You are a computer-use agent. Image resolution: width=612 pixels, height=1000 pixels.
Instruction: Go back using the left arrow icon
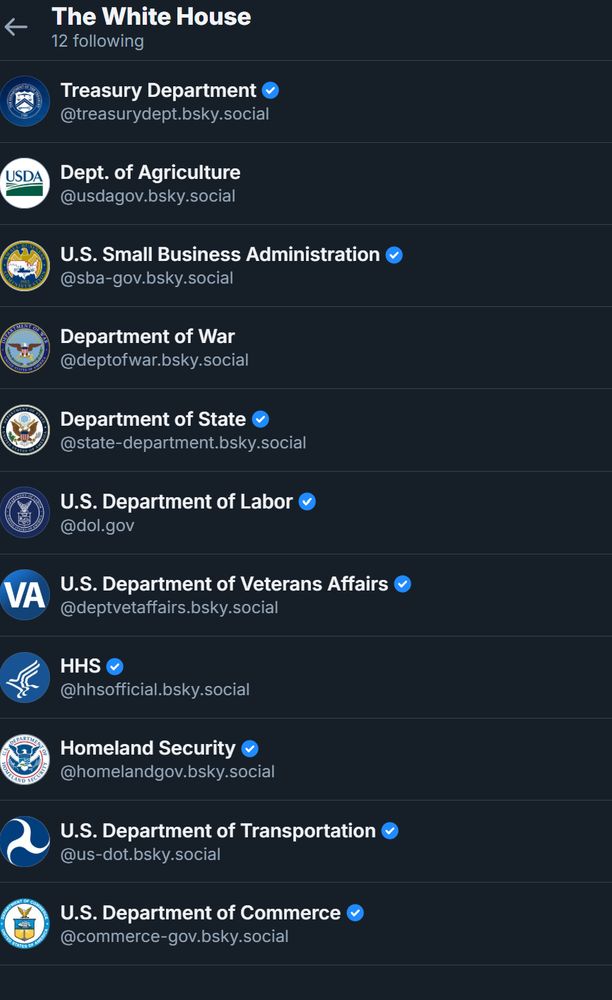tap(16, 27)
